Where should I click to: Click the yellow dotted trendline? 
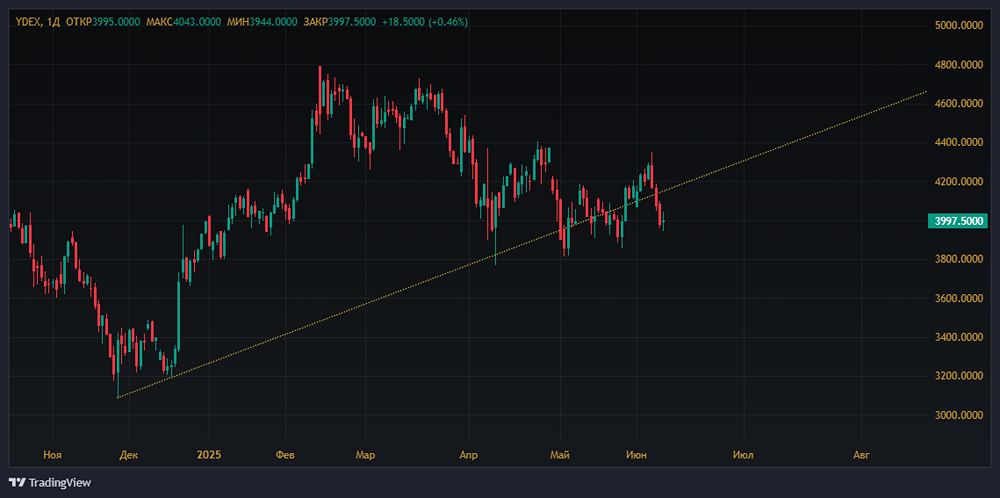point(400,296)
